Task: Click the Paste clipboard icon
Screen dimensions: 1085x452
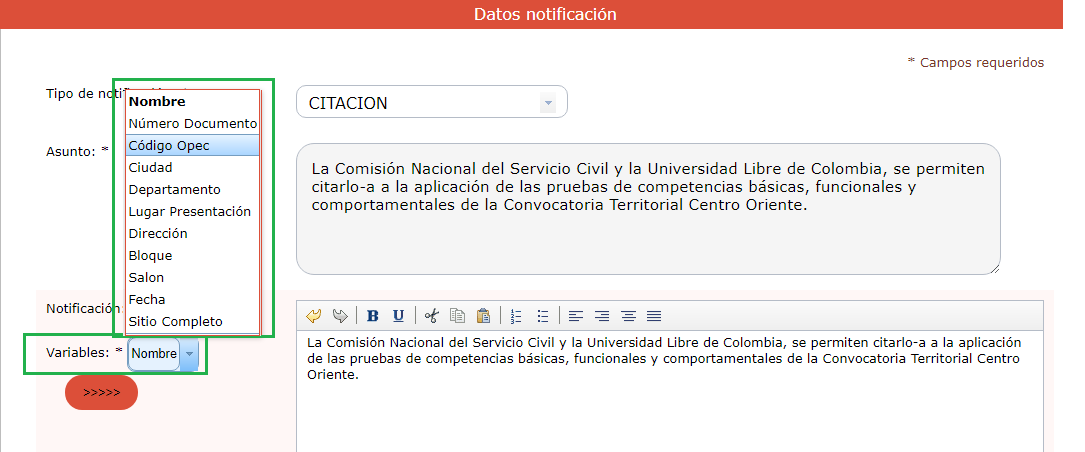Action: [483, 316]
